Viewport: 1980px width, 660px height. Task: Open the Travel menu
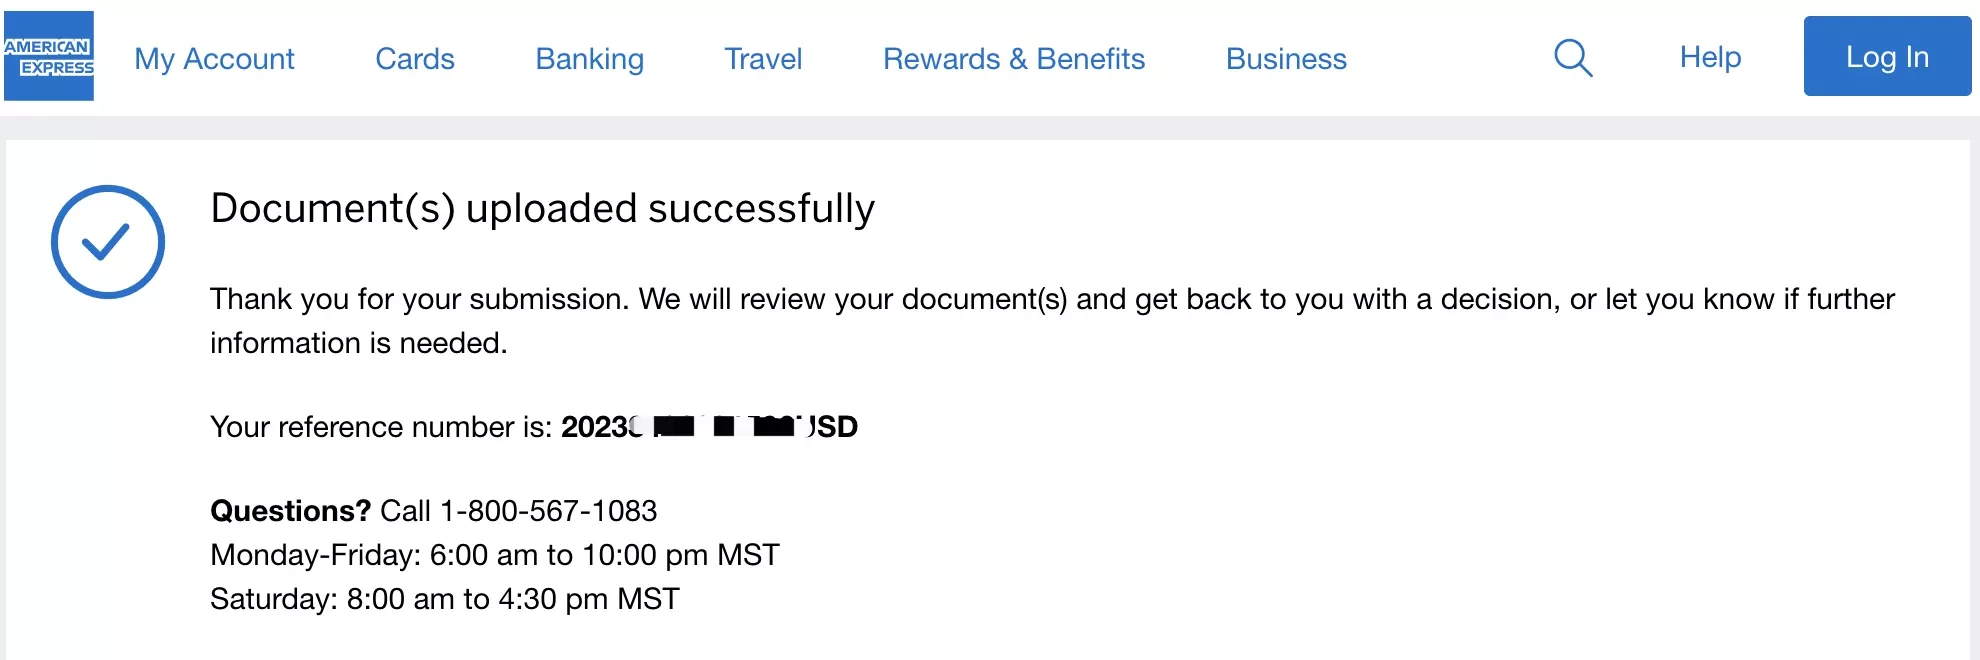click(x=763, y=59)
